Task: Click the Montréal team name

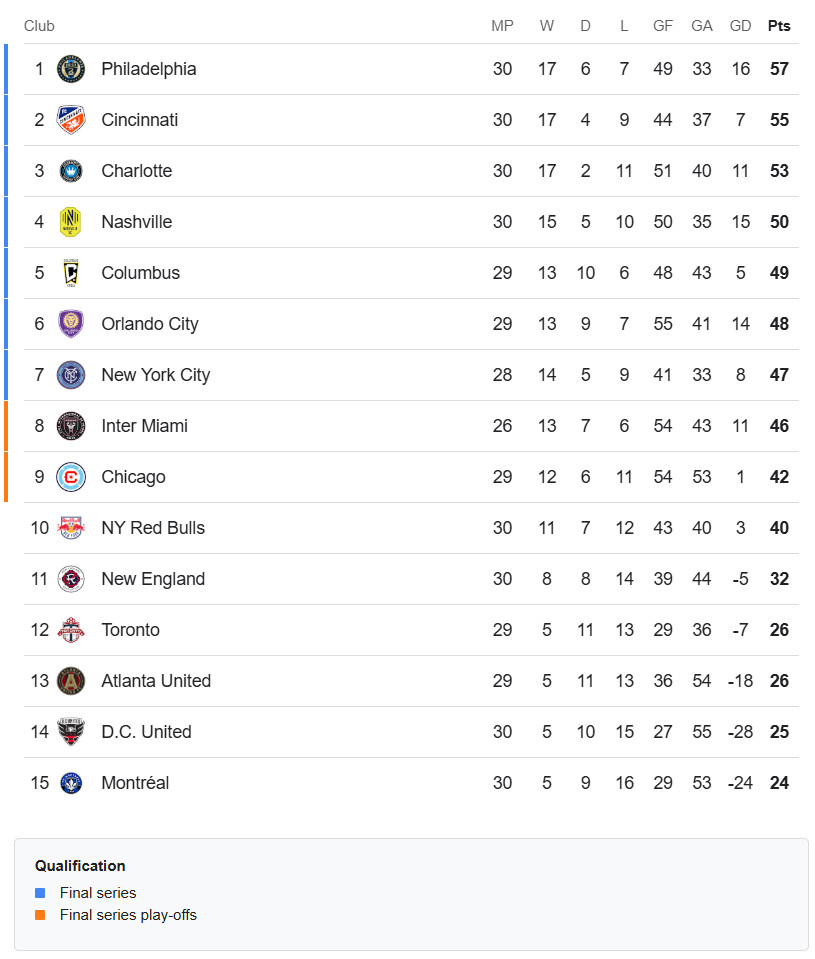Action: (135, 783)
